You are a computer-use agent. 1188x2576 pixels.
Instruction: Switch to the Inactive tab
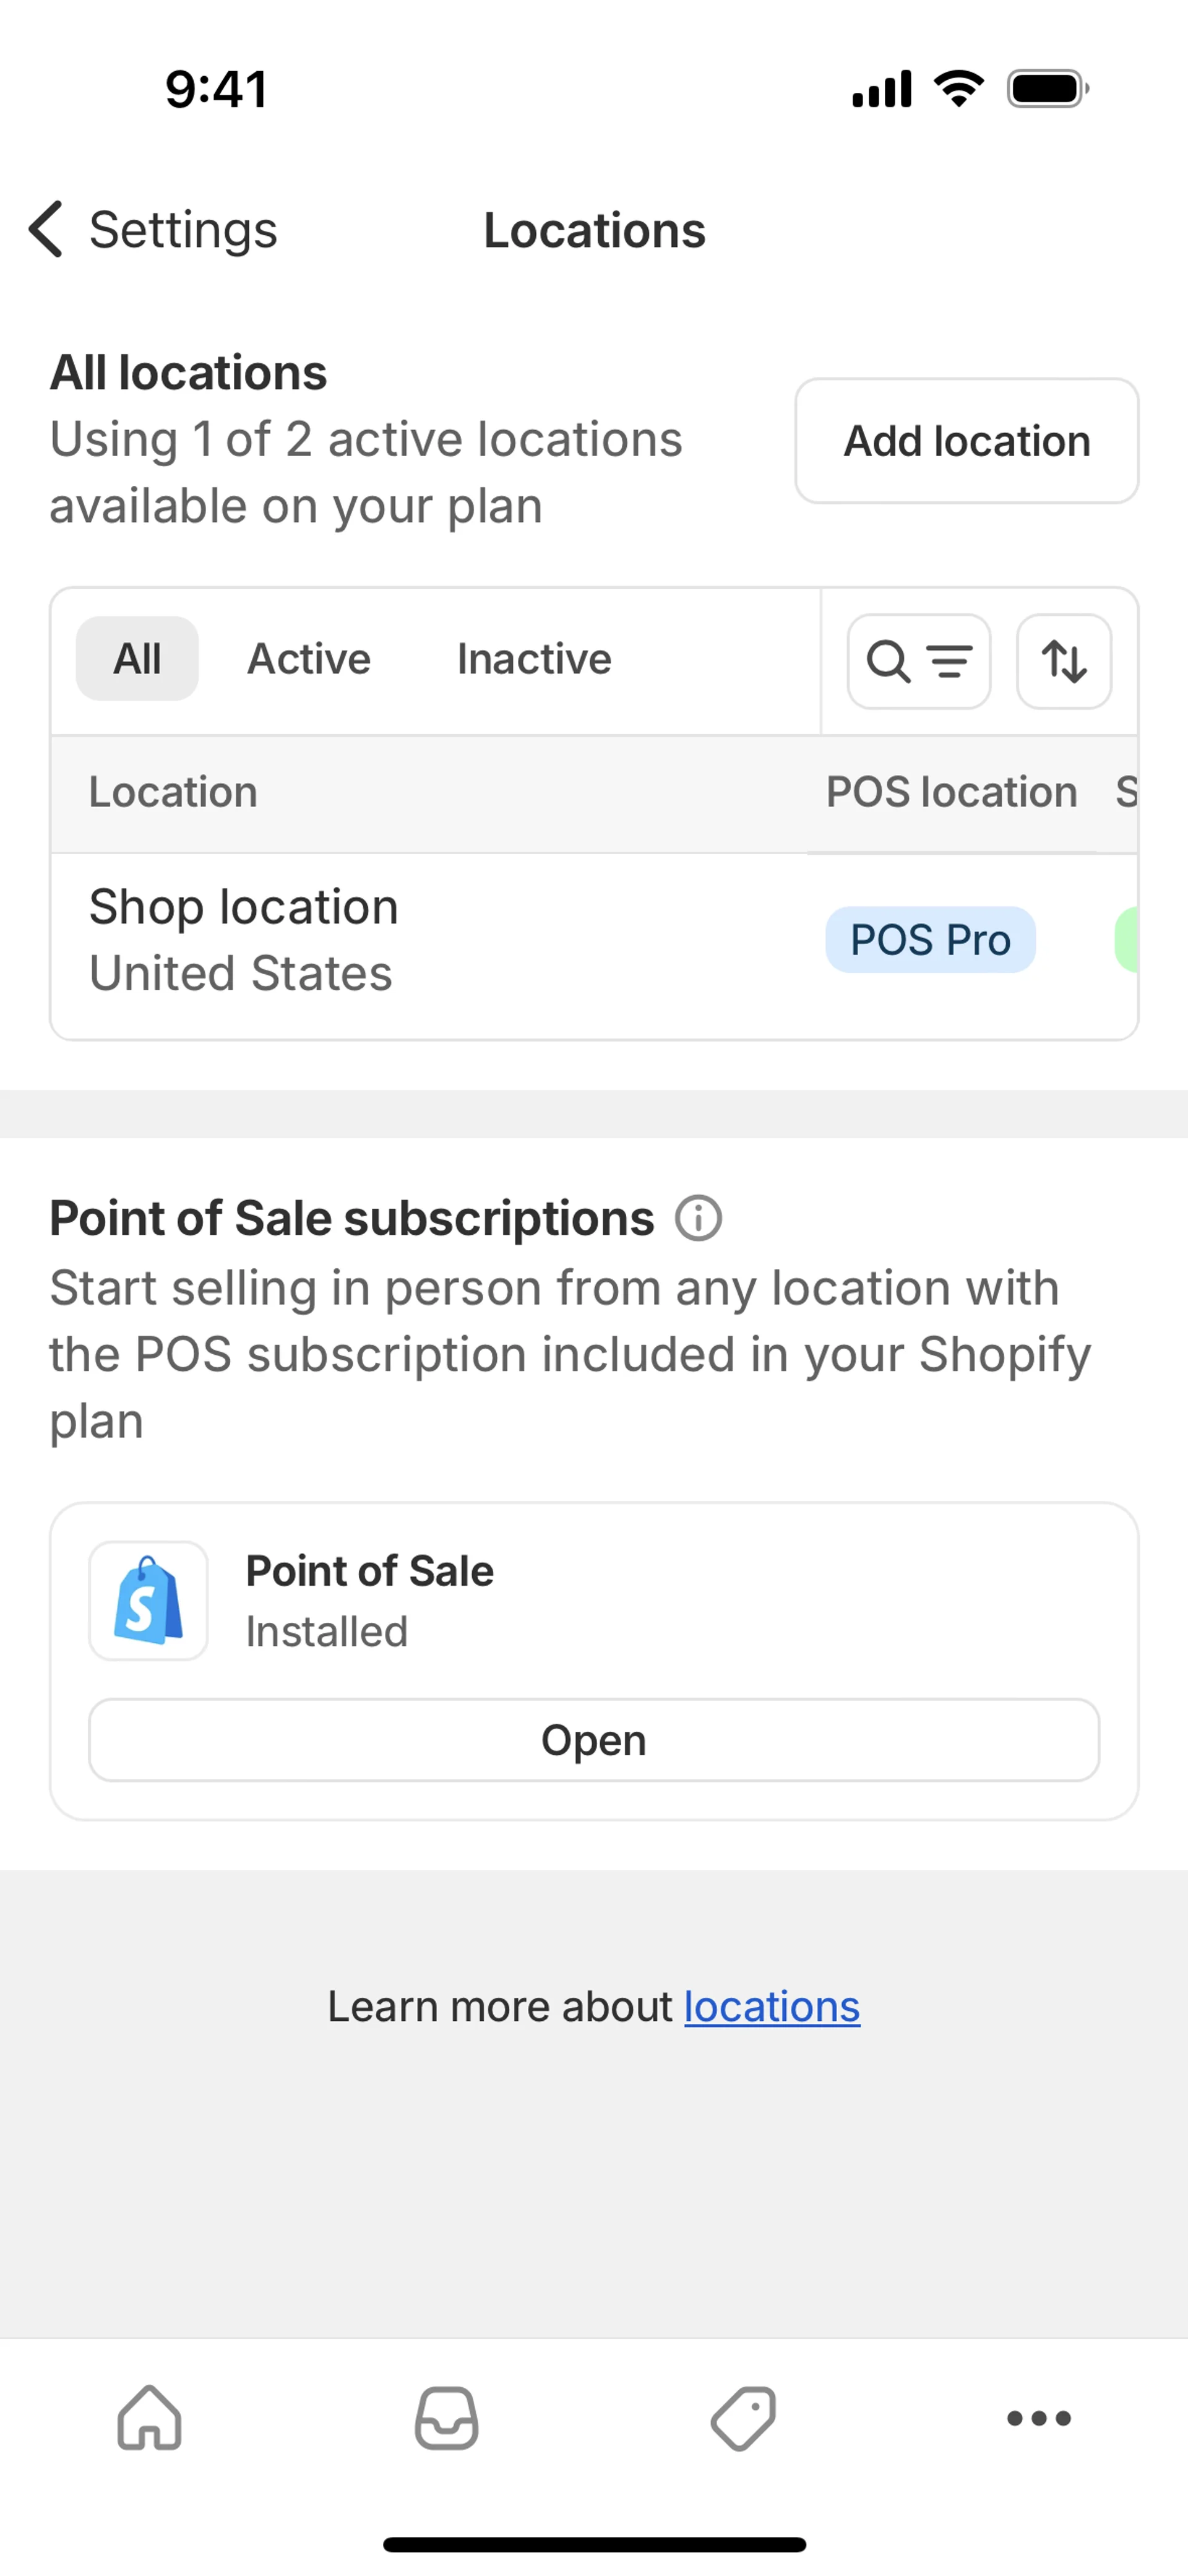534,659
